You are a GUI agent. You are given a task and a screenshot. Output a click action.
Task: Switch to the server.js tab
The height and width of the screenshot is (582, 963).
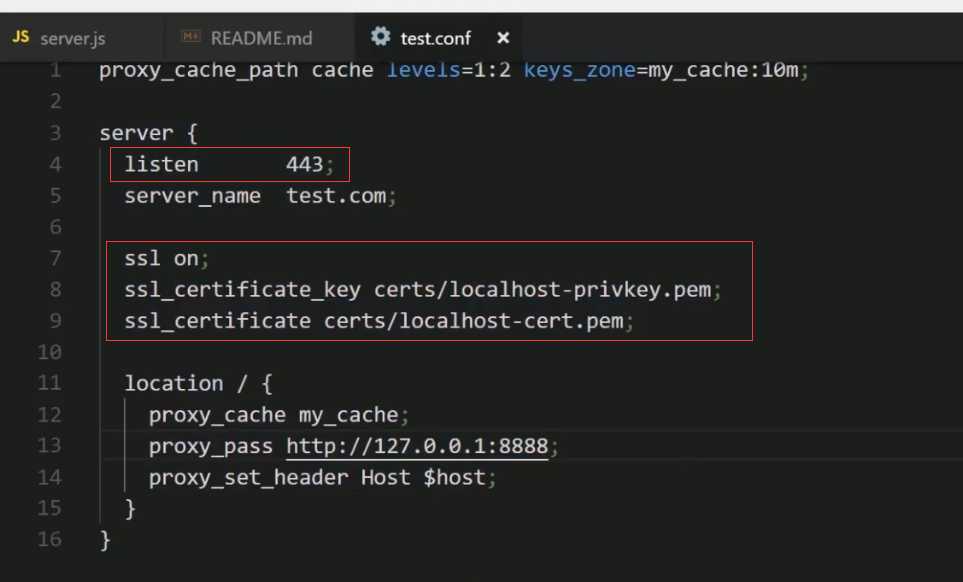(x=72, y=38)
